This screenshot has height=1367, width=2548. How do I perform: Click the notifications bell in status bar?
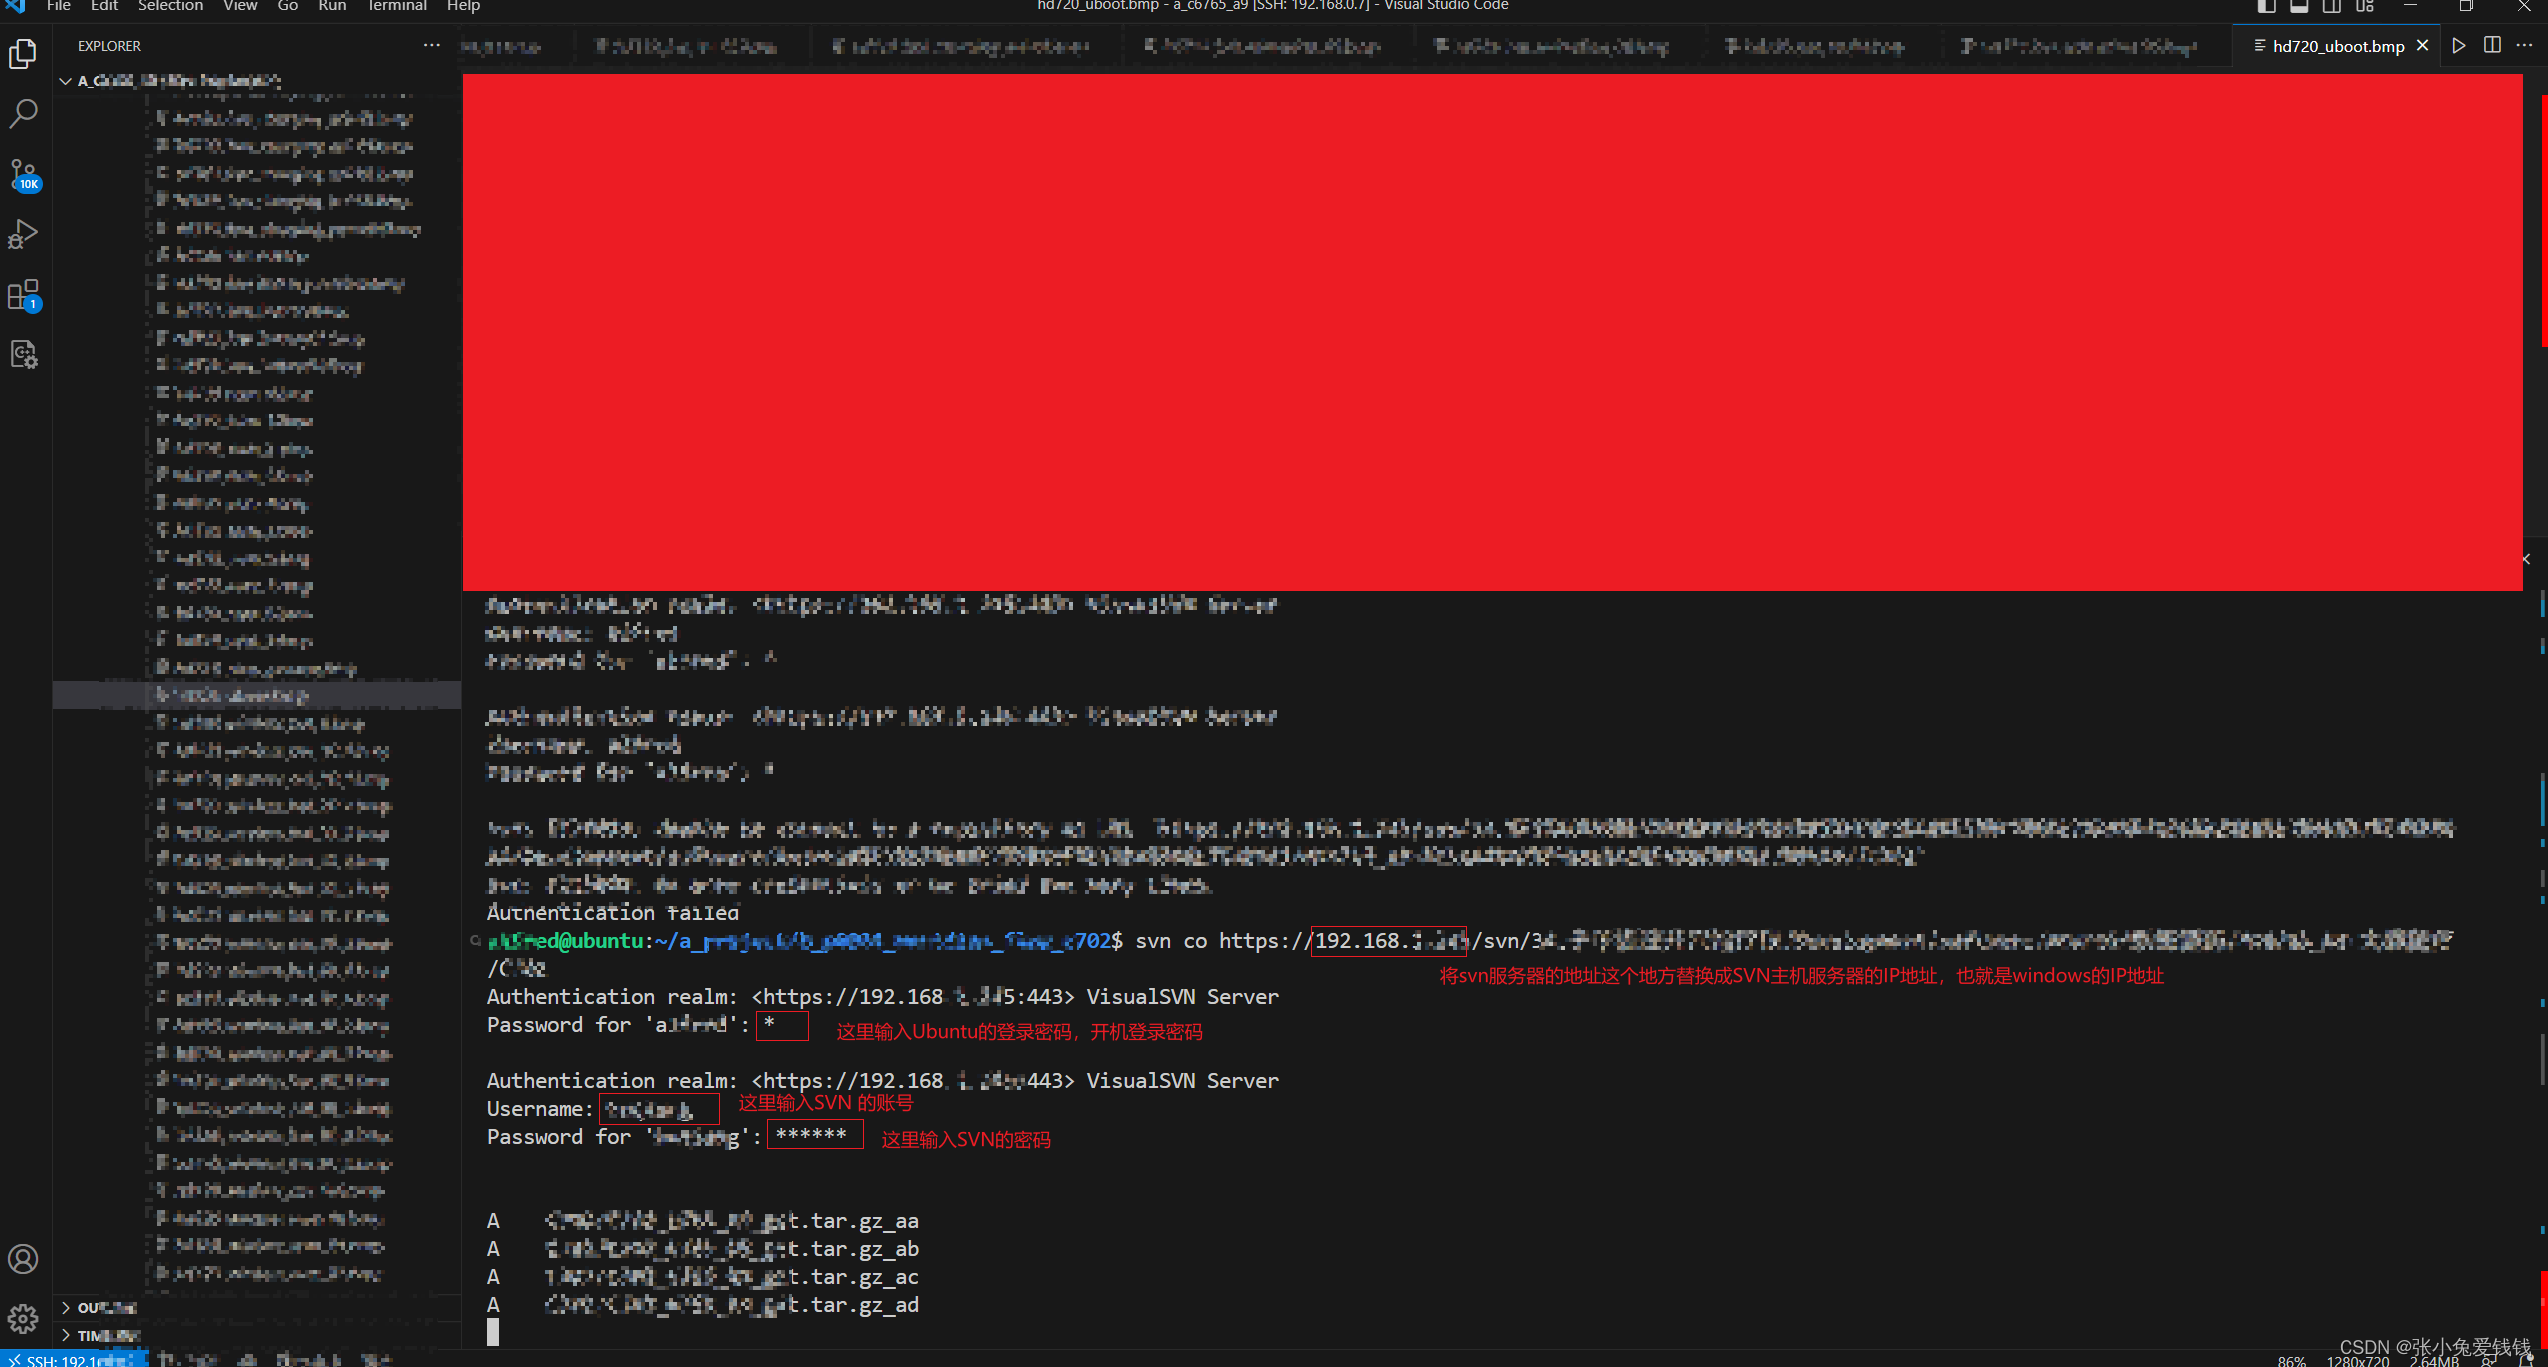(x=2526, y=1360)
